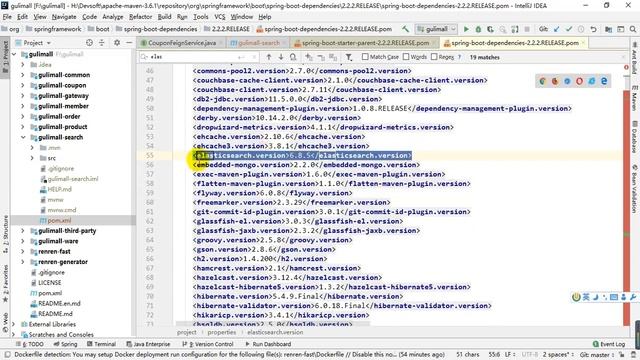The width and height of the screenshot is (640, 360).
Task: Click the elasticsearch.version breadcrumb
Action: click(x=275, y=332)
